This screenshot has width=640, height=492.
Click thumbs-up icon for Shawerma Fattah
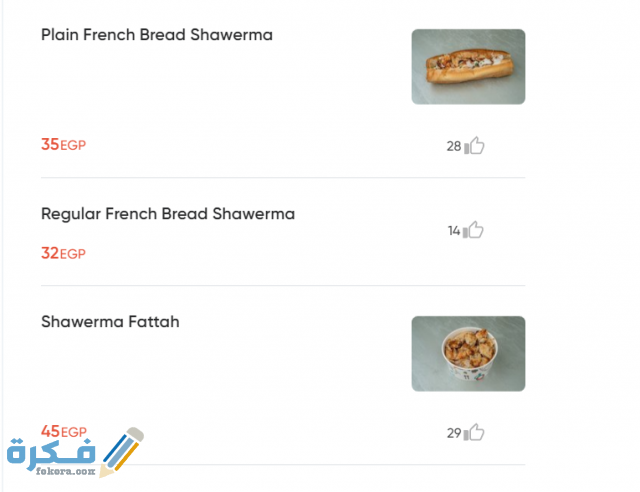(x=475, y=433)
